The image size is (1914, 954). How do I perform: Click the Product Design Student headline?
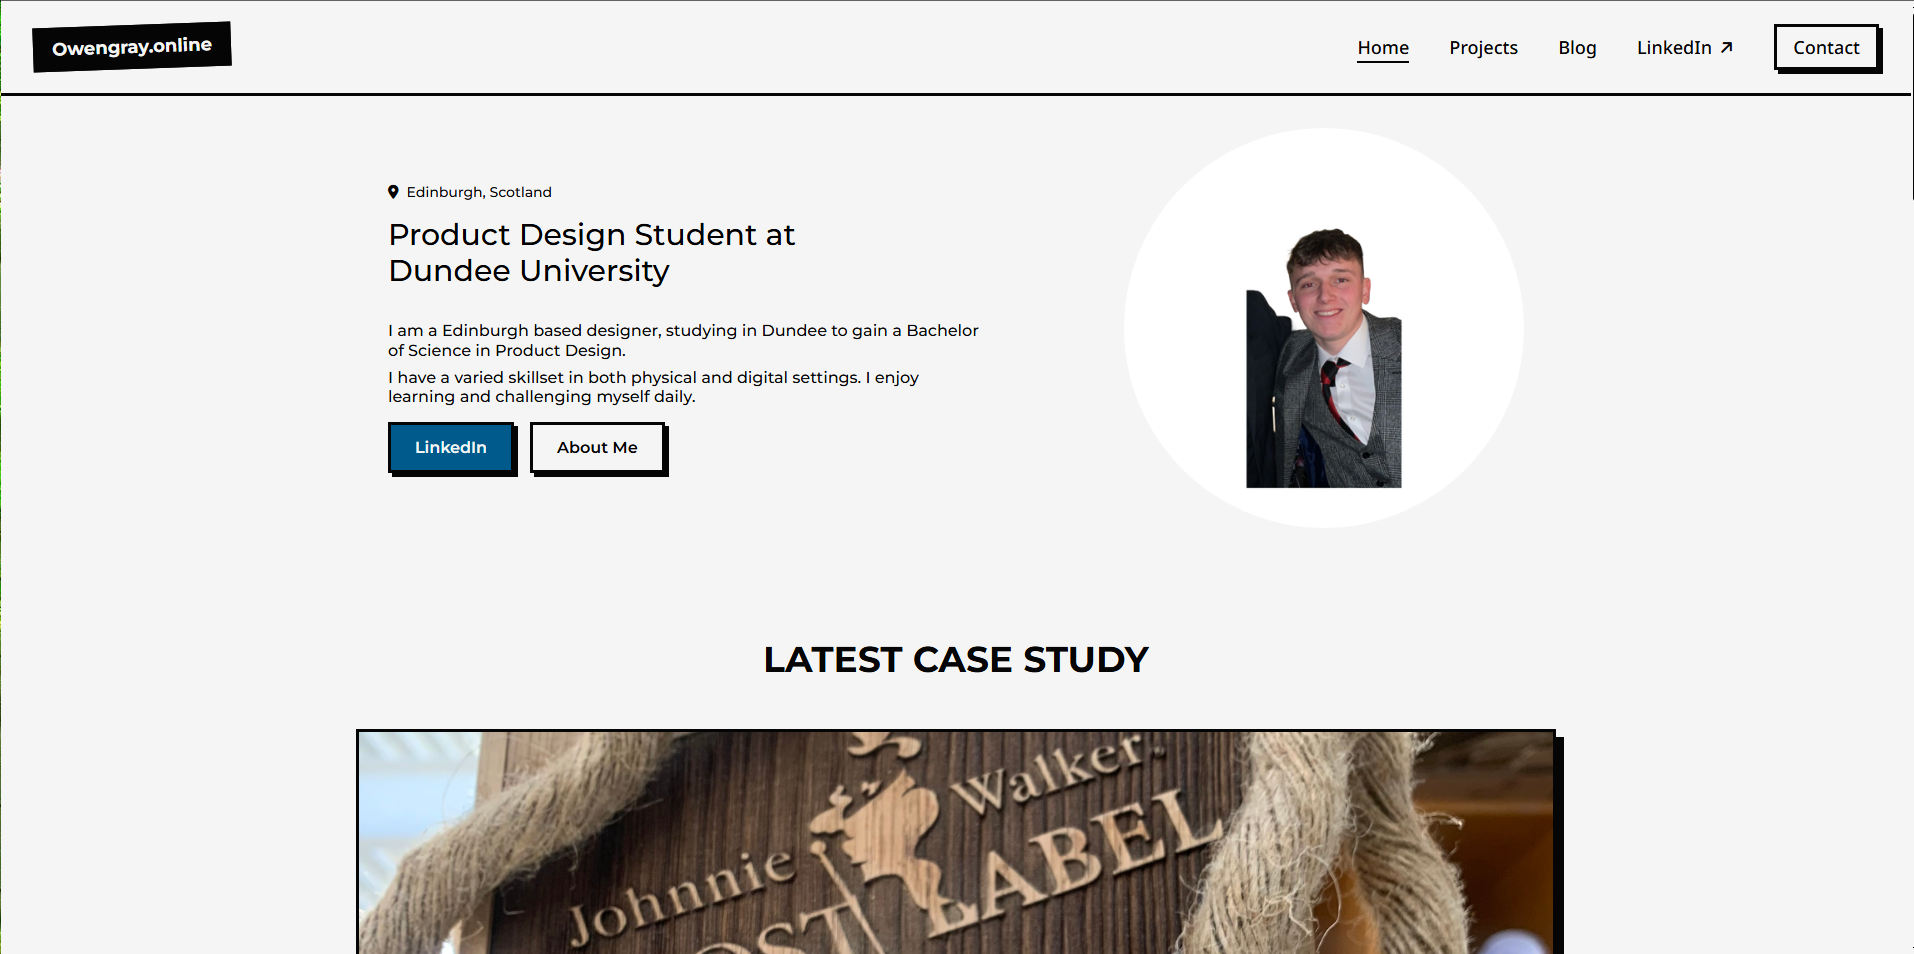point(591,253)
